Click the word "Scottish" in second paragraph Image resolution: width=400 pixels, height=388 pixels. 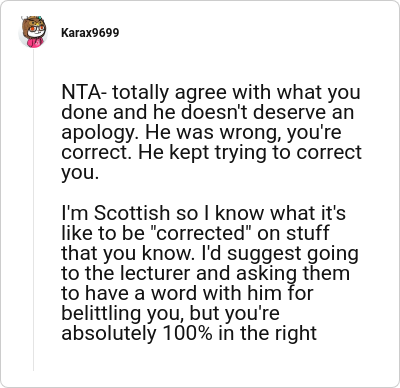[x=132, y=213]
